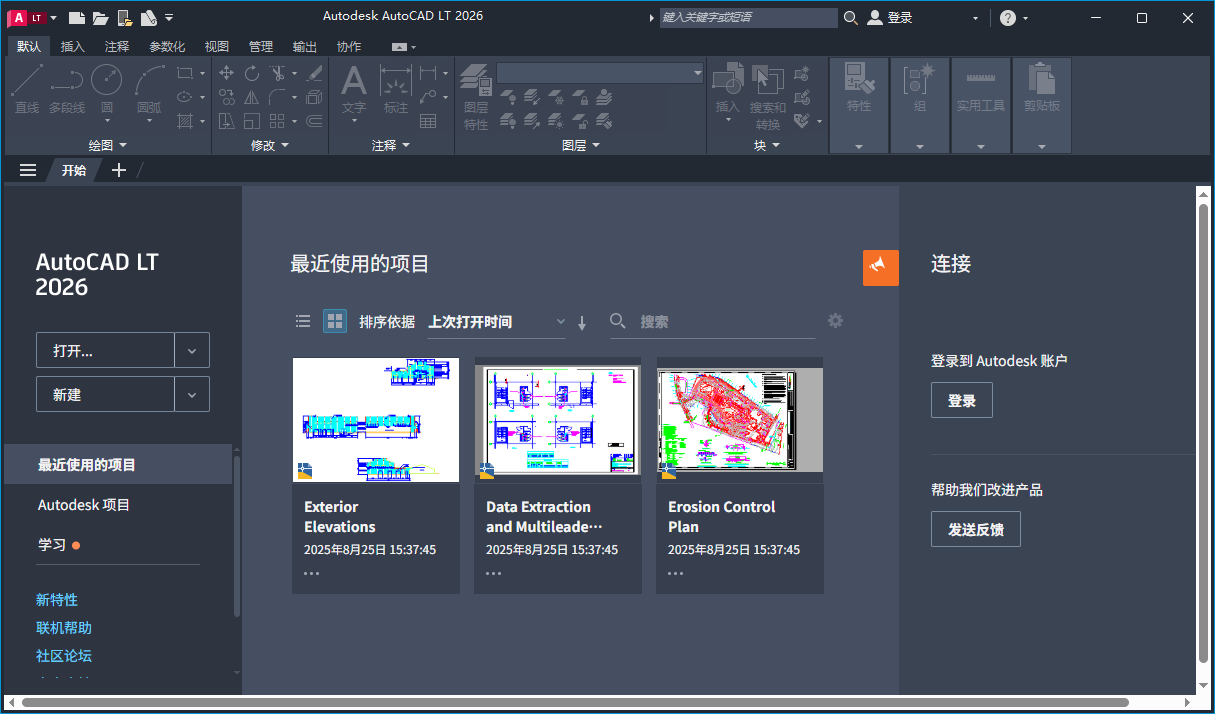Image resolution: width=1215 pixels, height=714 pixels.
Task: Switch to the 管理 ribbon tab
Action: point(261,46)
